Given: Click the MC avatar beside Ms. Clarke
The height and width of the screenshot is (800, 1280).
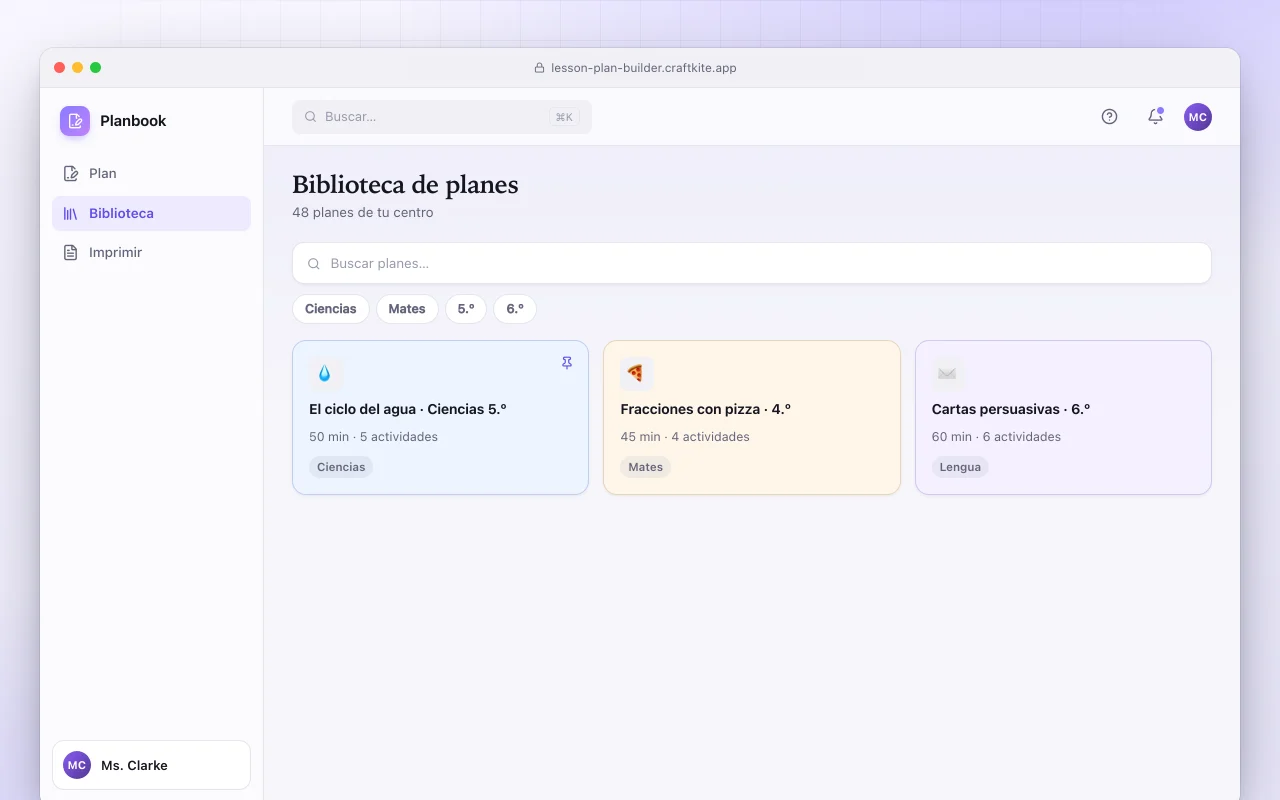Looking at the screenshot, I should coord(77,765).
